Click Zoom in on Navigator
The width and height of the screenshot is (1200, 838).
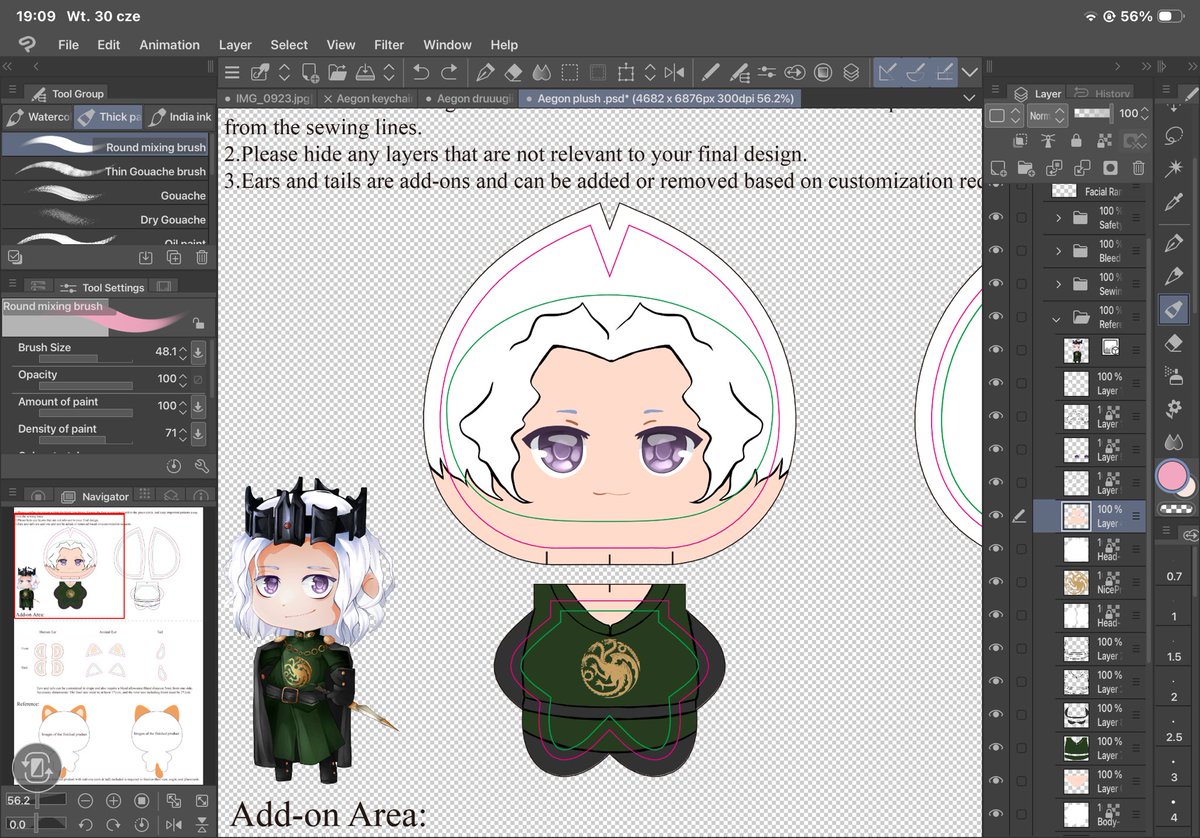pos(114,801)
